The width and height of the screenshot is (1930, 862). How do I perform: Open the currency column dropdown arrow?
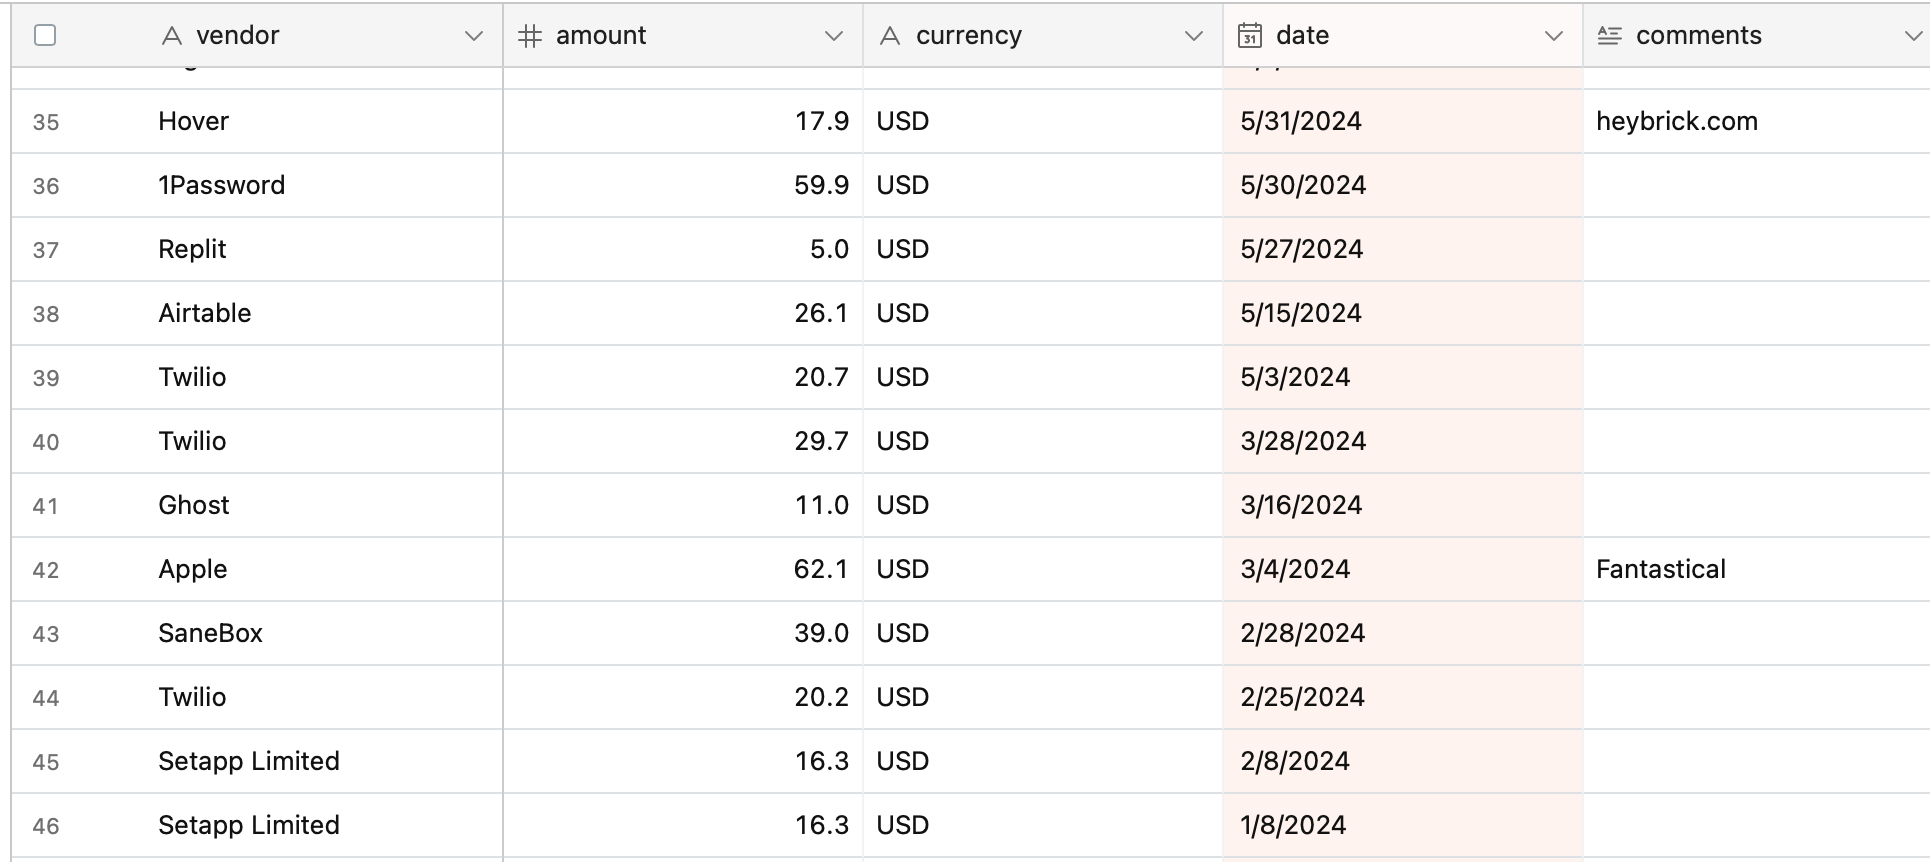(x=1193, y=36)
